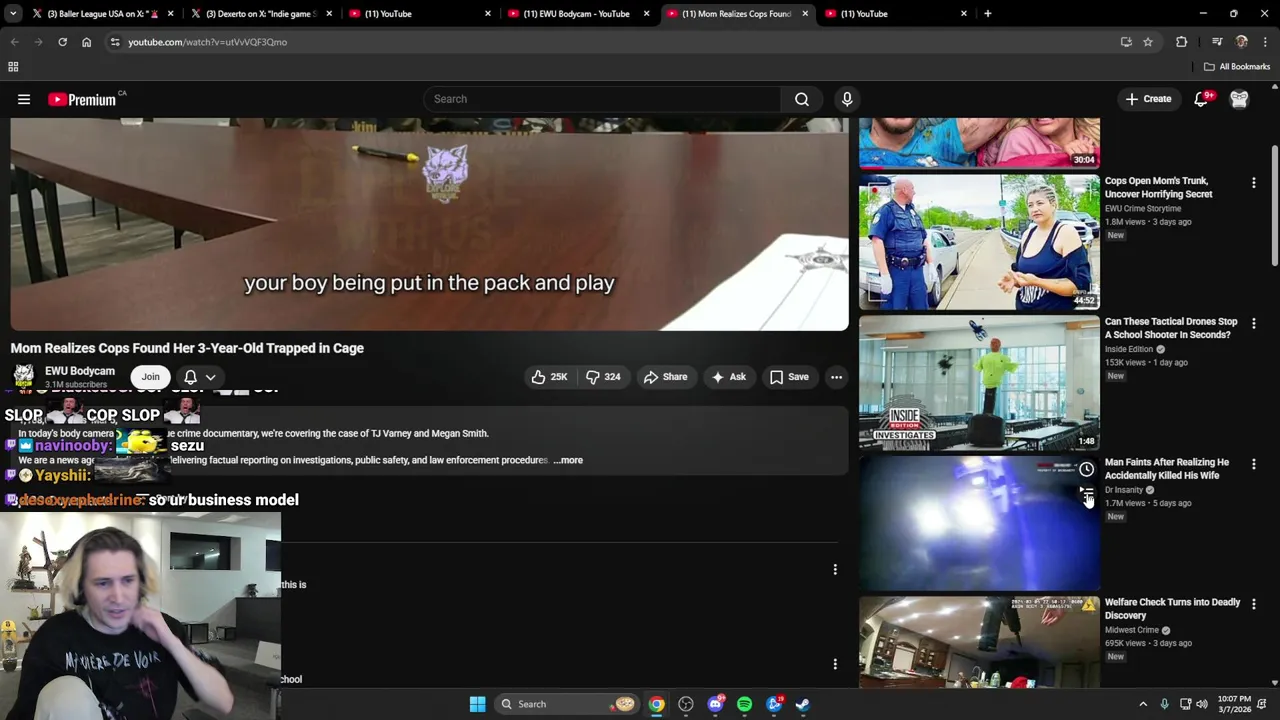Open Discord from the taskbar

[x=715, y=704]
